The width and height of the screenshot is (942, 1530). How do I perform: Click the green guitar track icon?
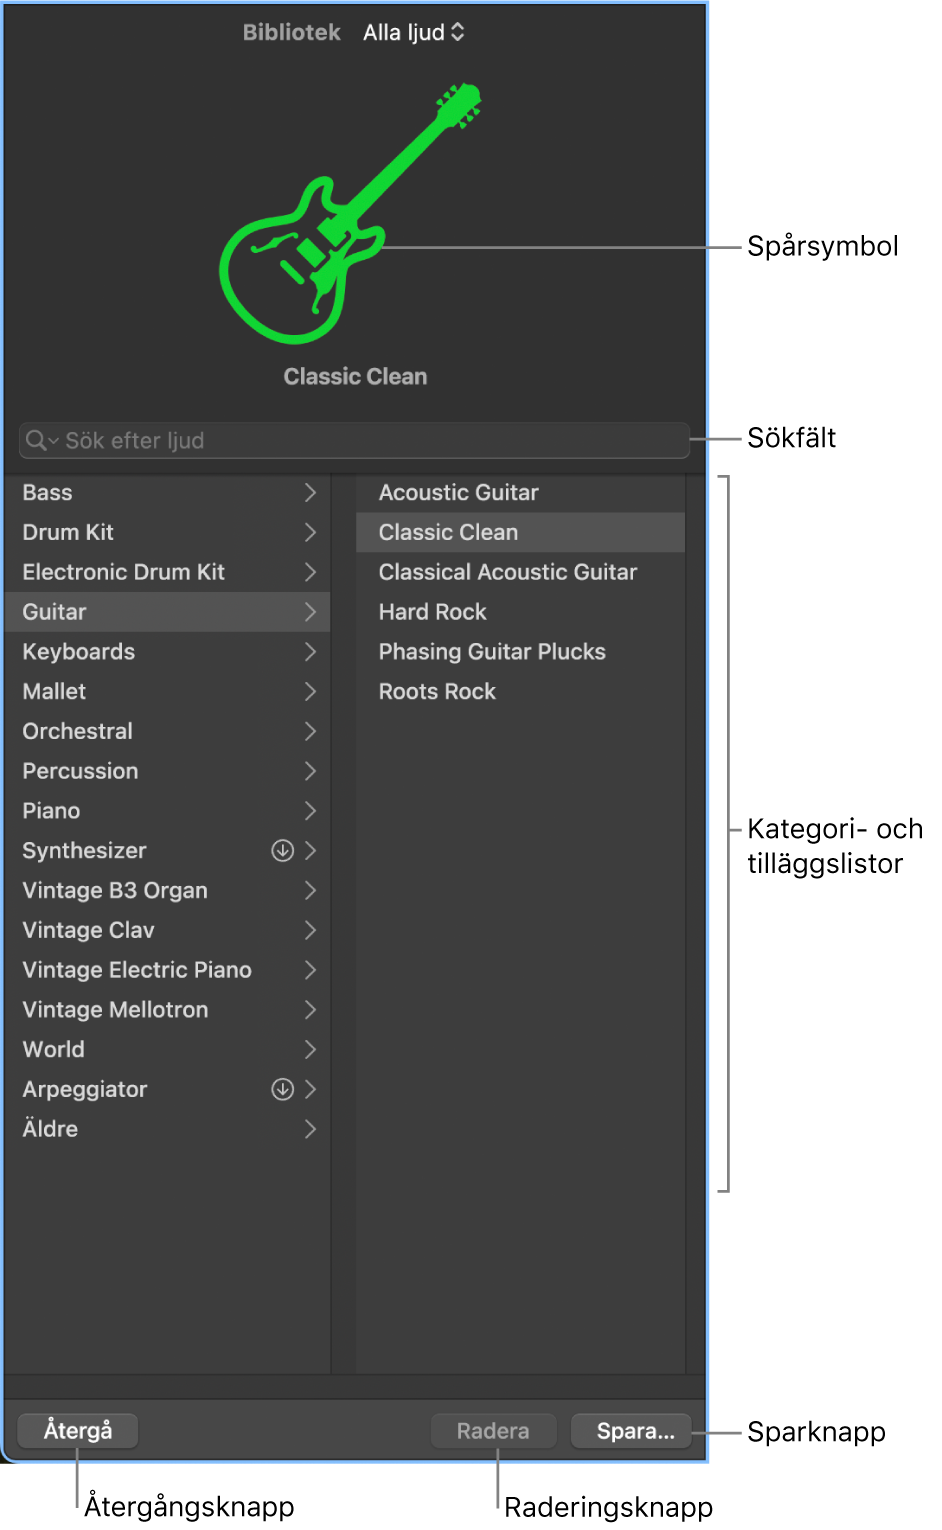(349, 214)
